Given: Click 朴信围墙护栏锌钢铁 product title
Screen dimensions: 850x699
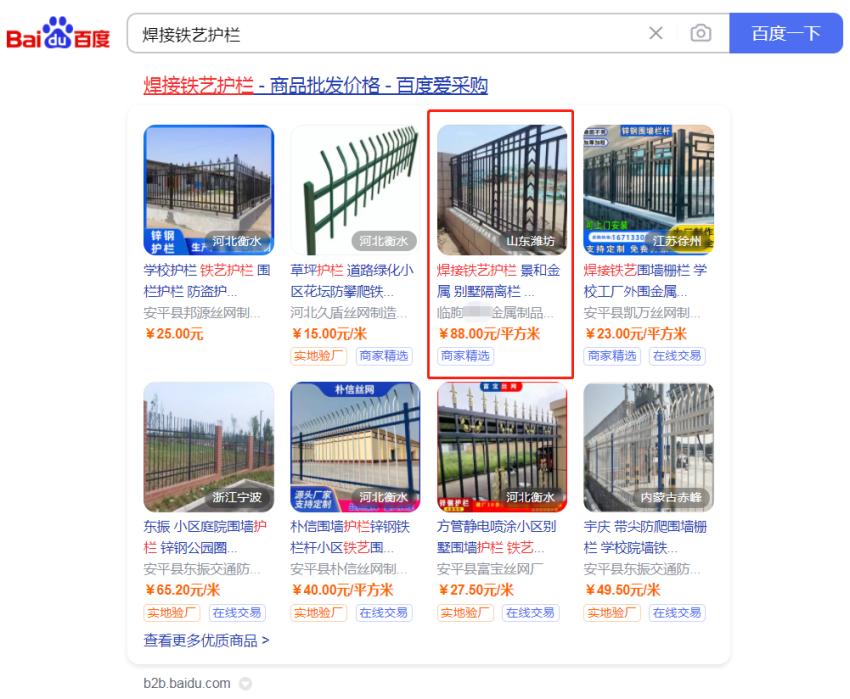Looking at the screenshot, I should click(x=350, y=537).
